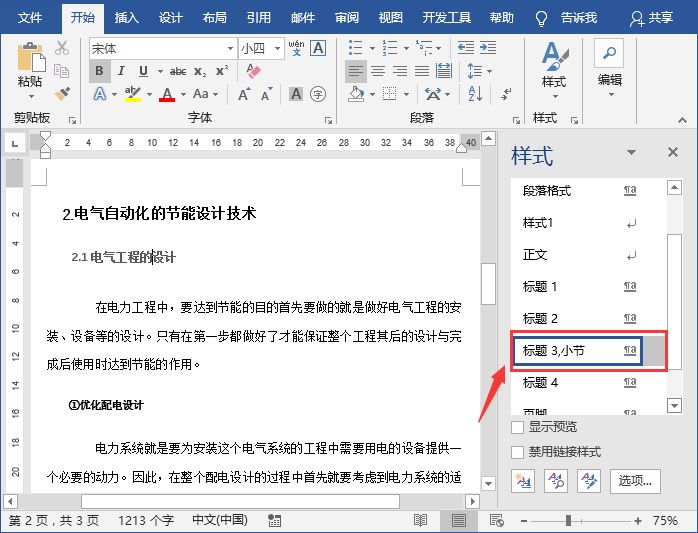Click the Distributed alignment icon

(444, 71)
